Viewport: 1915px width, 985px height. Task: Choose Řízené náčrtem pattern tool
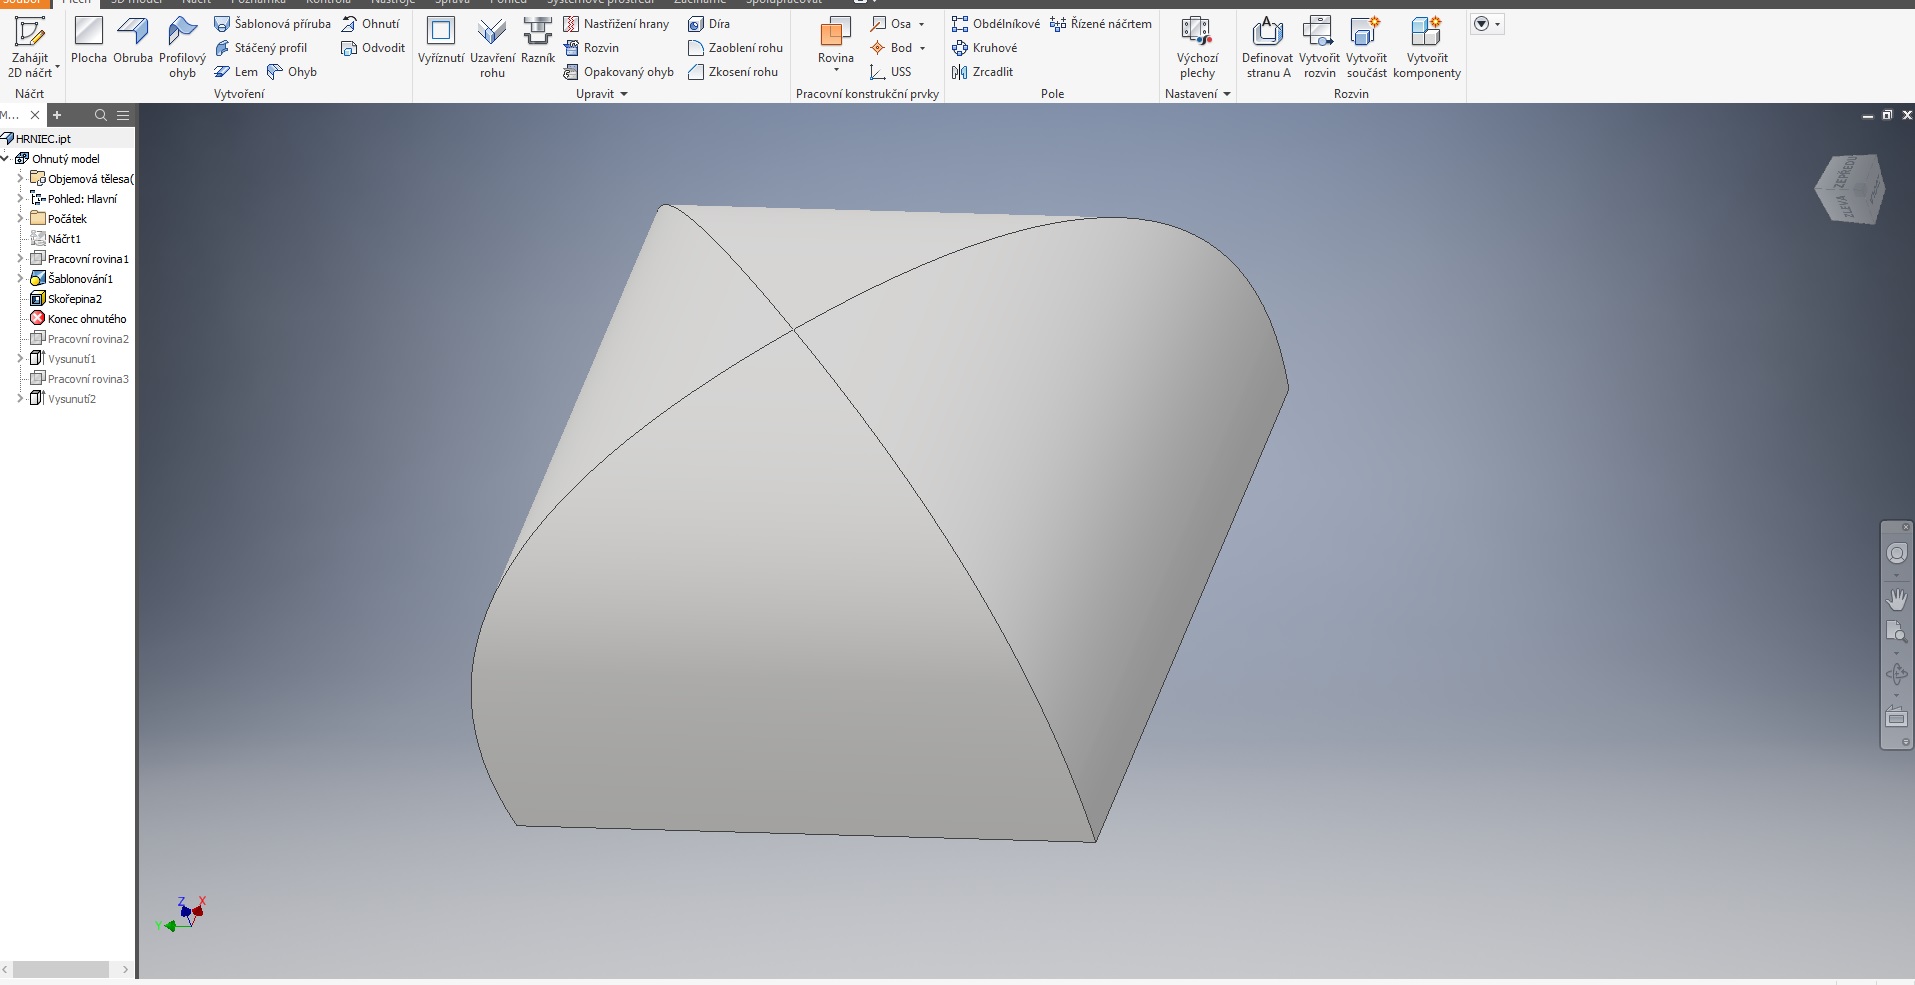click(1101, 24)
